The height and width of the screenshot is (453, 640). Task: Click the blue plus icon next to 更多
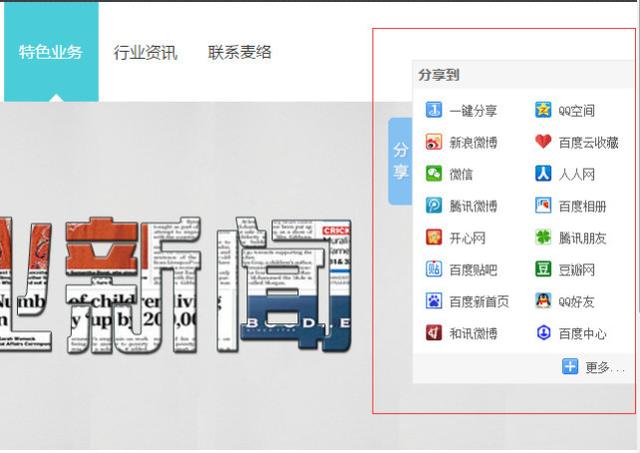tap(570, 366)
